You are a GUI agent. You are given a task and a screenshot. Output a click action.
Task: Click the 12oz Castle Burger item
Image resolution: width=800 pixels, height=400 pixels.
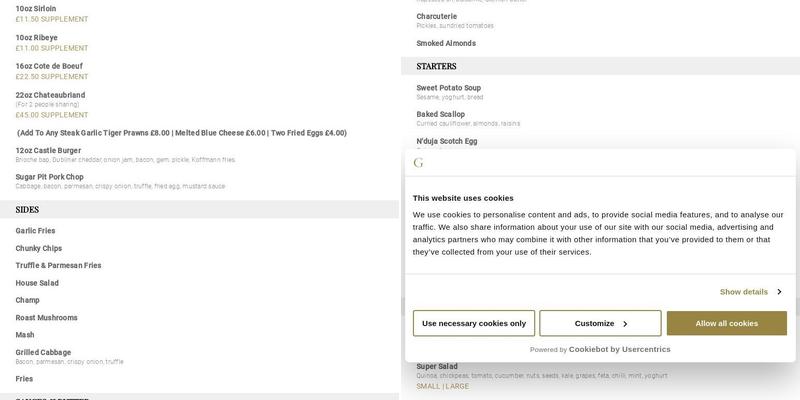(48, 150)
